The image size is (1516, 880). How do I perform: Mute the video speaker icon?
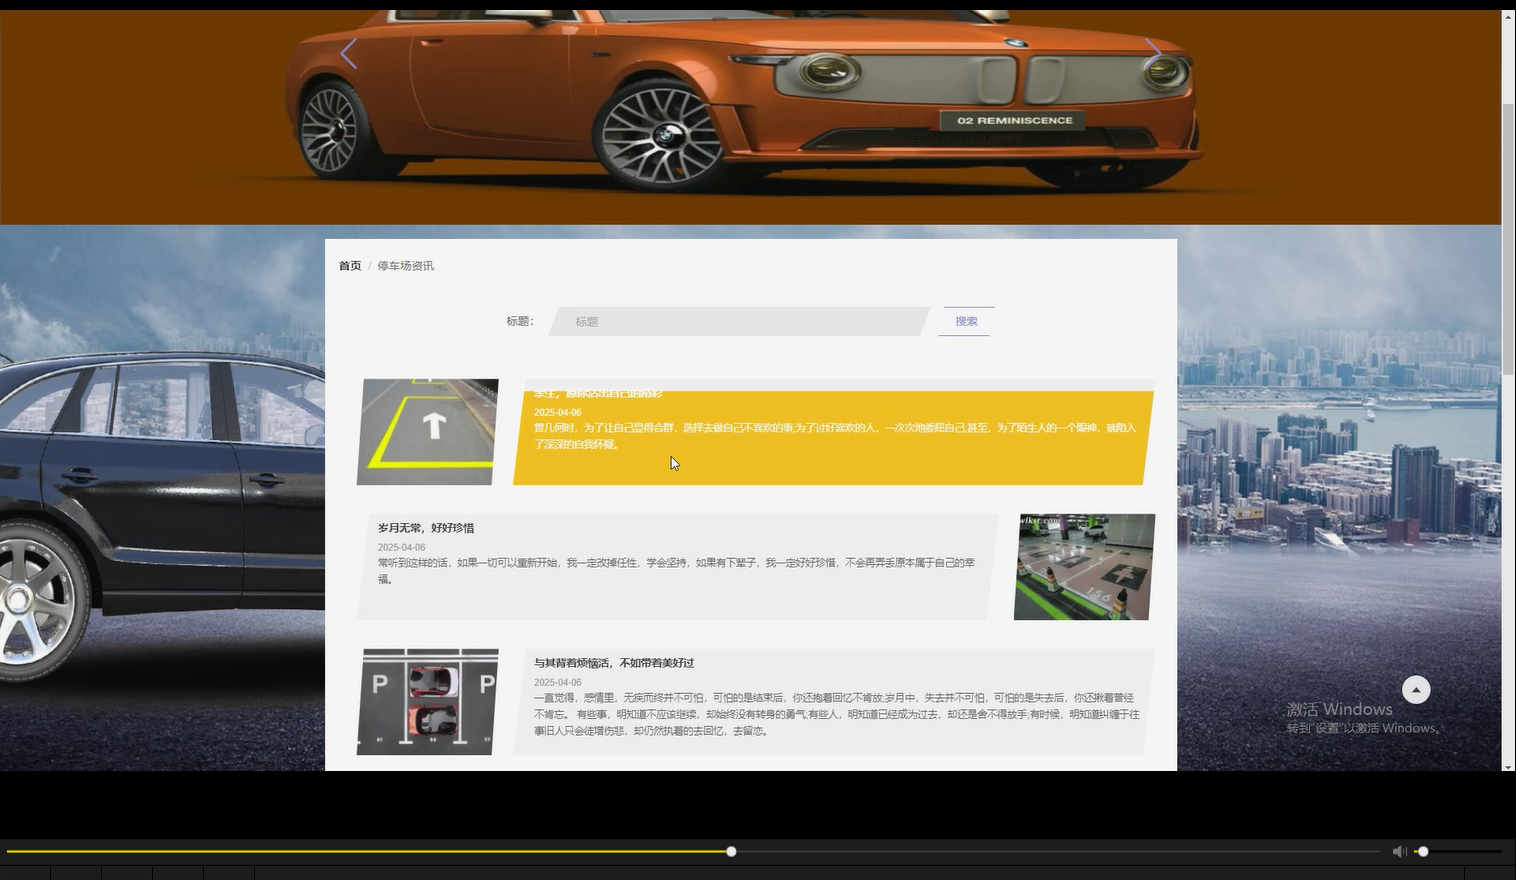click(x=1399, y=851)
